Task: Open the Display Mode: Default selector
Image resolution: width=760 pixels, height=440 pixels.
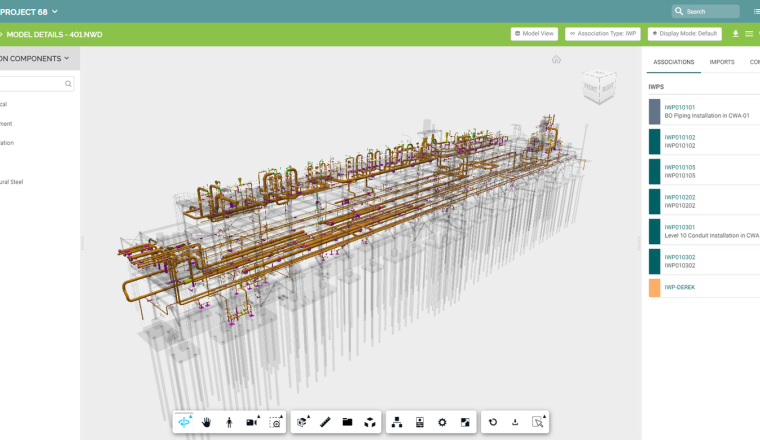Action: [x=685, y=34]
